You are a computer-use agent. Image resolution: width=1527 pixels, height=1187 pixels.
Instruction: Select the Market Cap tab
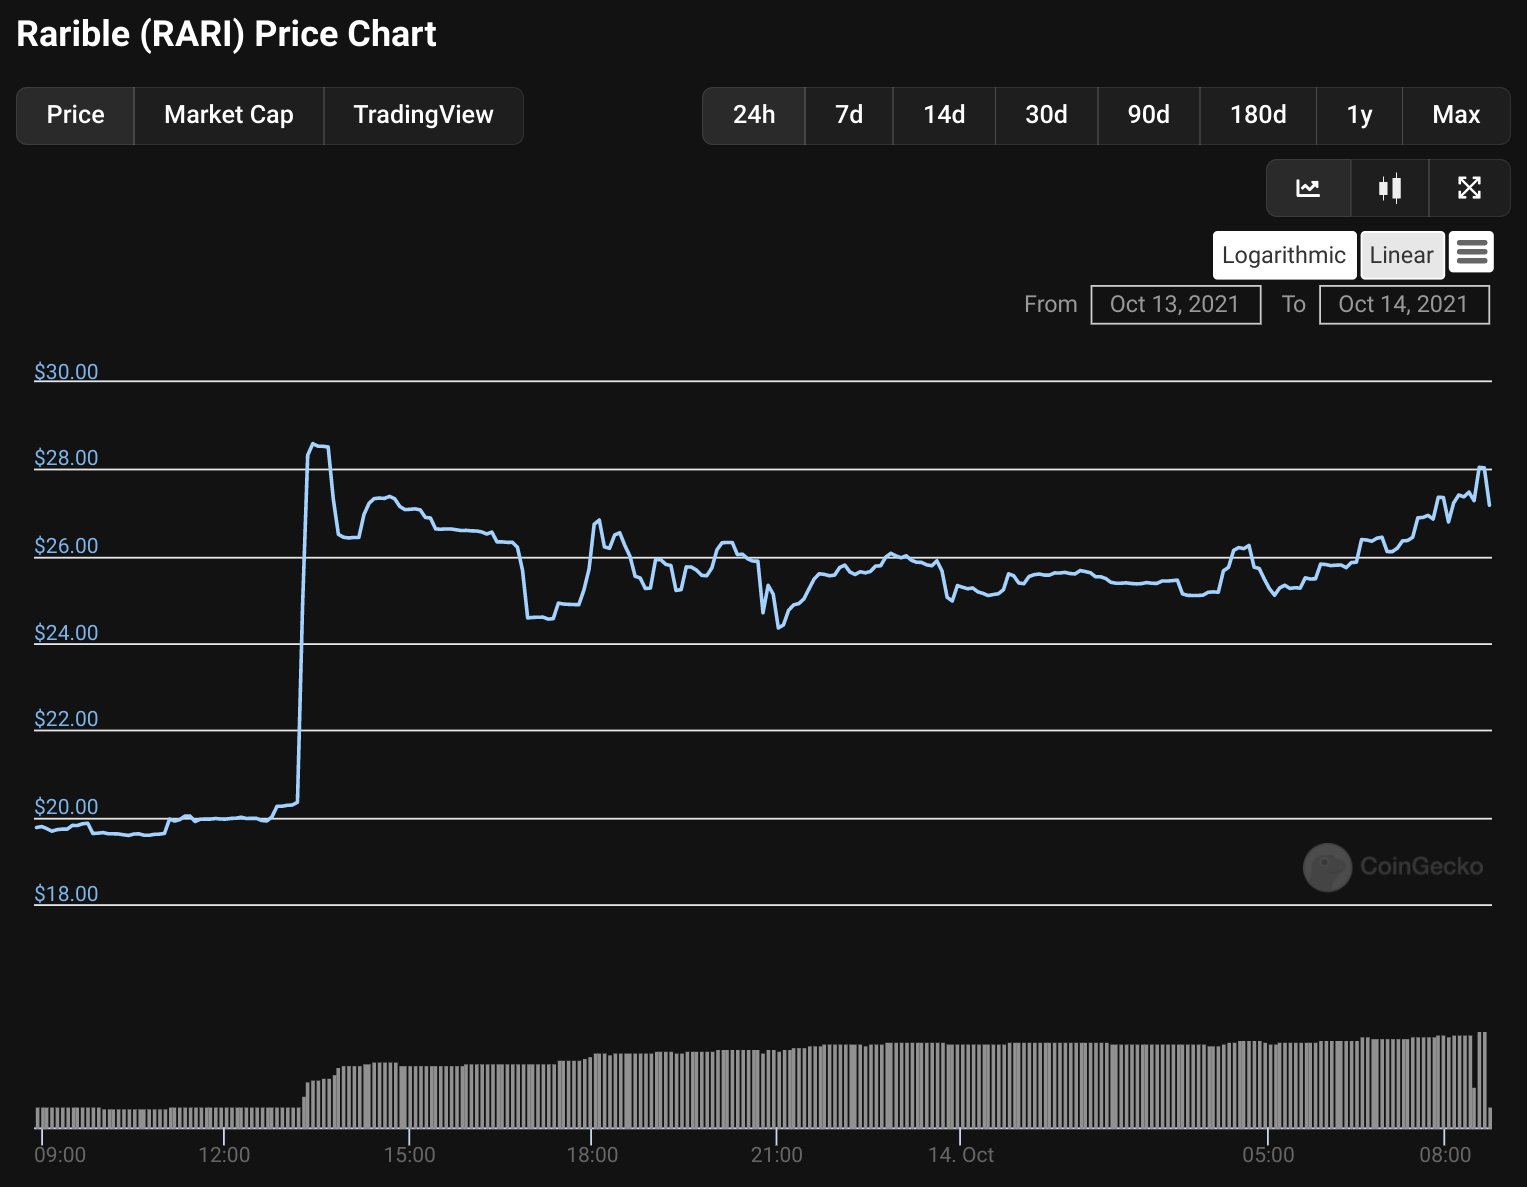(x=229, y=115)
